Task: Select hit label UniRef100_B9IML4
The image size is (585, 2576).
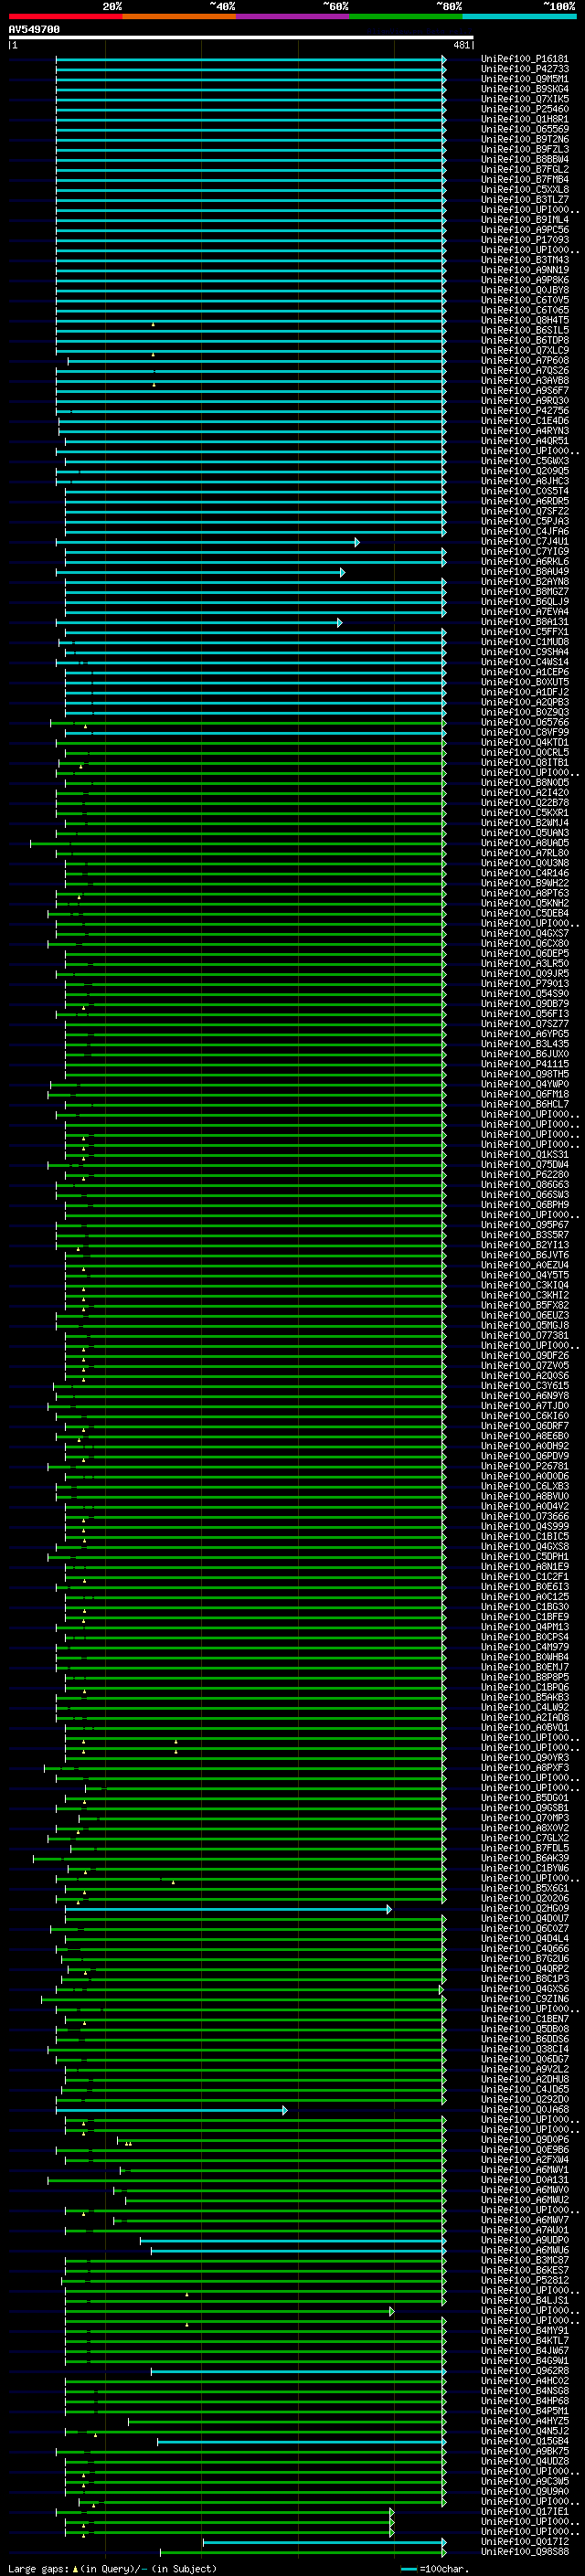Action: (x=525, y=219)
